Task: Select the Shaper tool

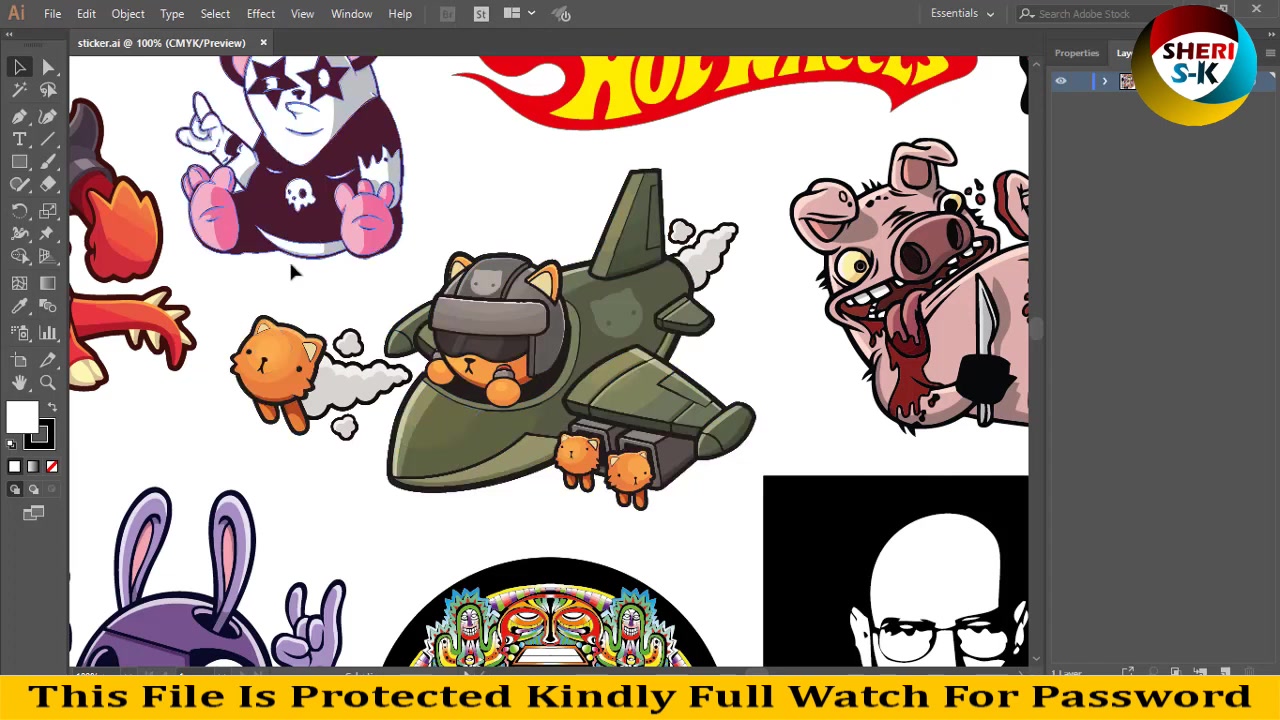Action: click(20, 185)
